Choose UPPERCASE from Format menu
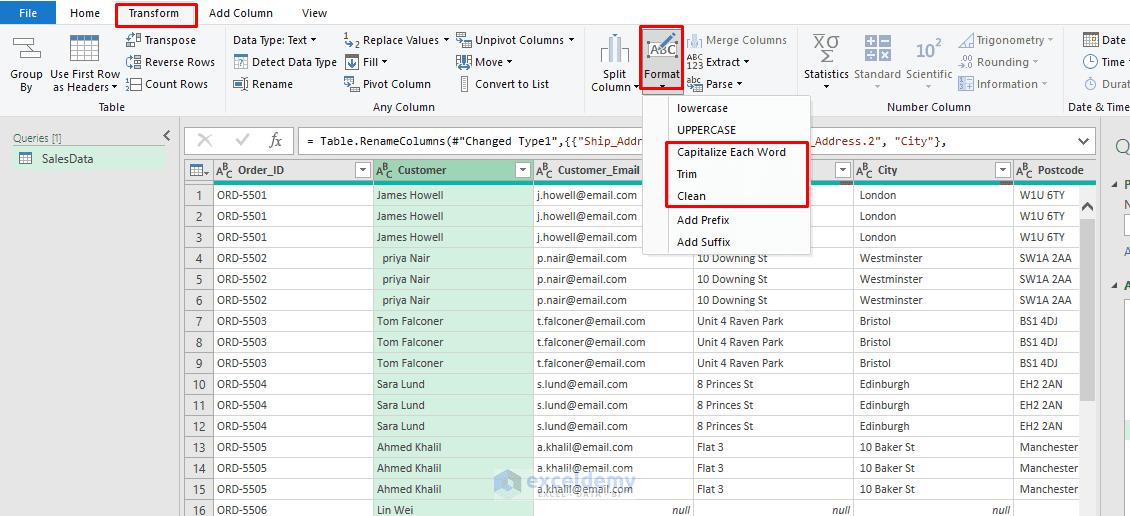Viewport: 1130px width, 516px height. (x=726, y=130)
